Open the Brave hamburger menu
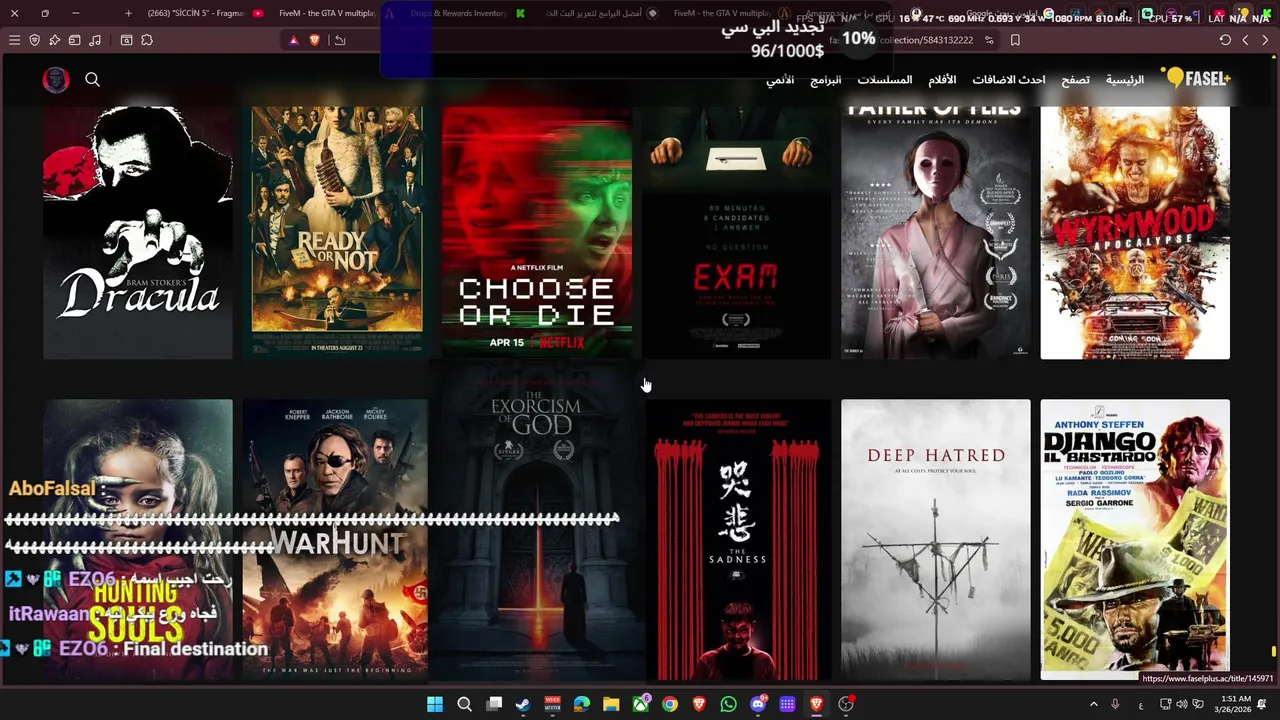 tap(14, 40)
